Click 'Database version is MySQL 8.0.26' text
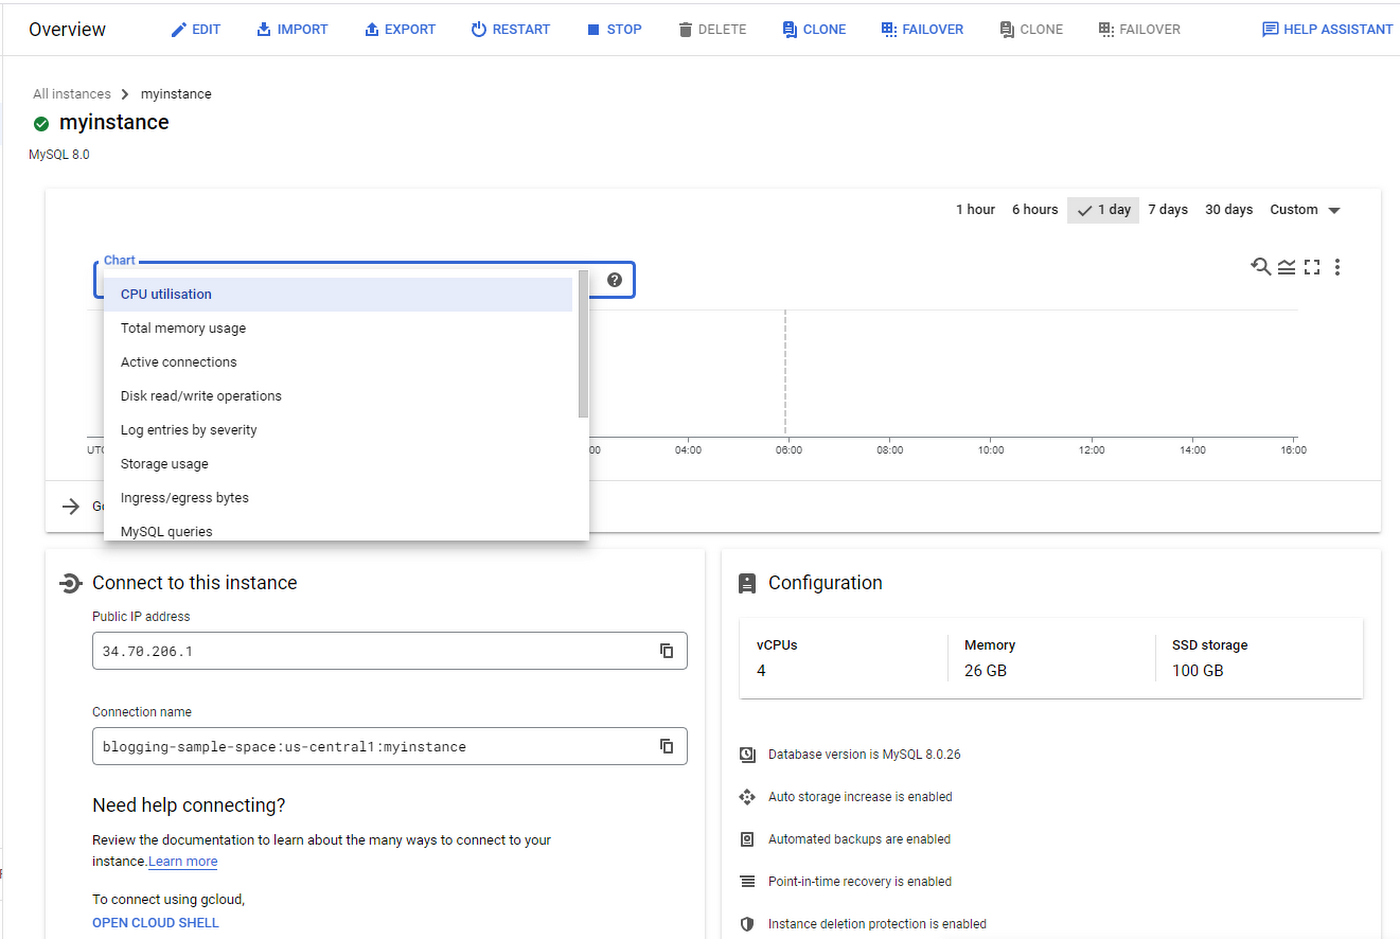 pyautogui.click(x=864, y=754)
